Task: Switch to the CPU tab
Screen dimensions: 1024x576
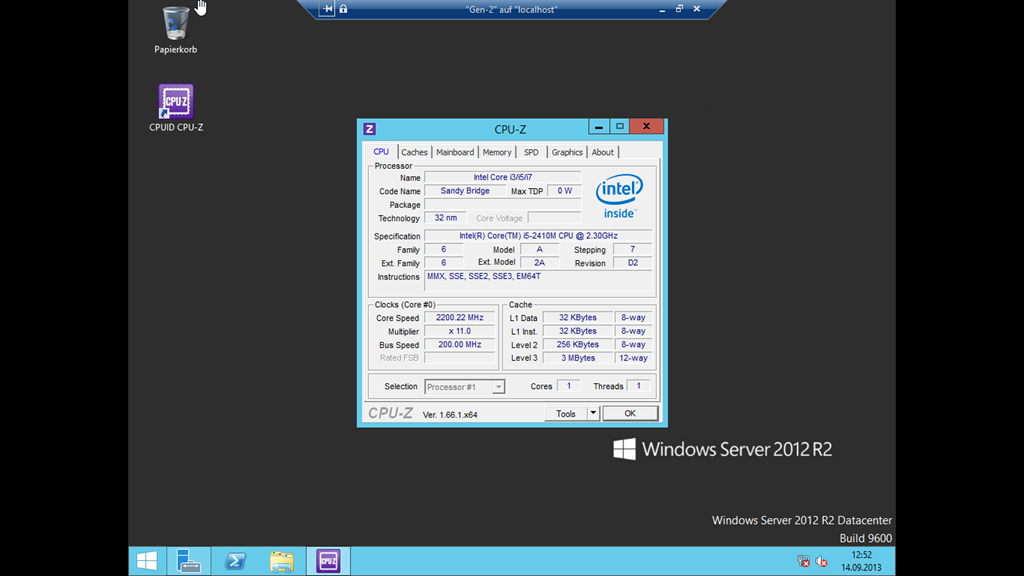Action: point(381,152)
